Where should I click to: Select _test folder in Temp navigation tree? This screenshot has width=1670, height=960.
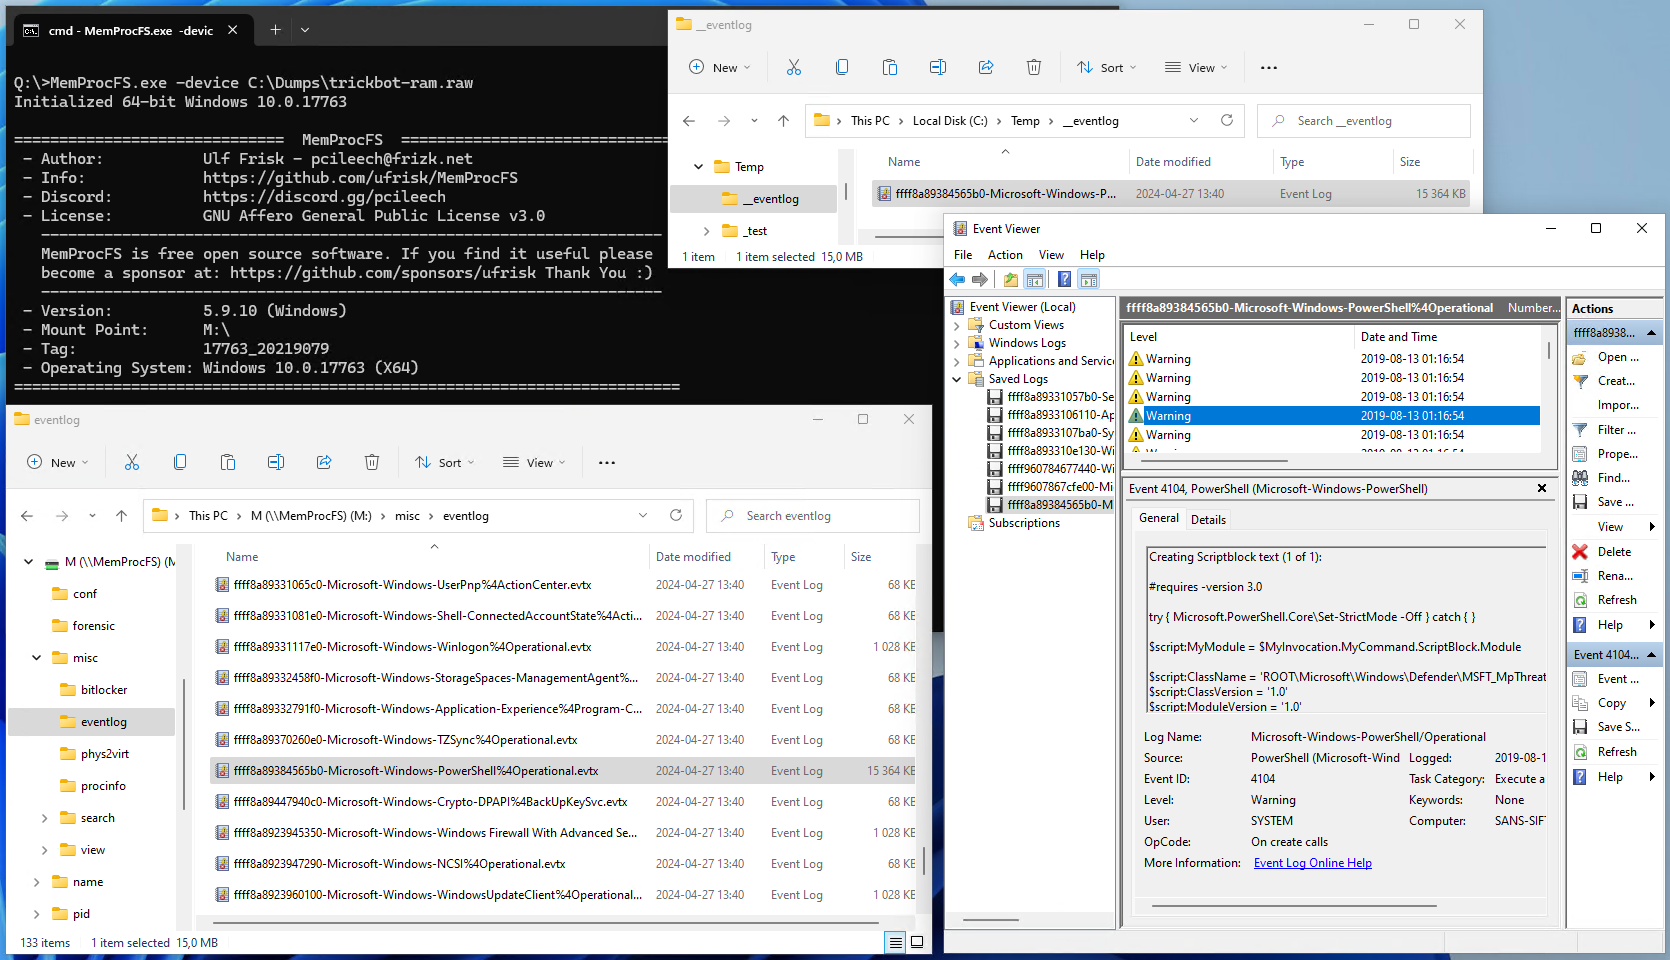756,231
